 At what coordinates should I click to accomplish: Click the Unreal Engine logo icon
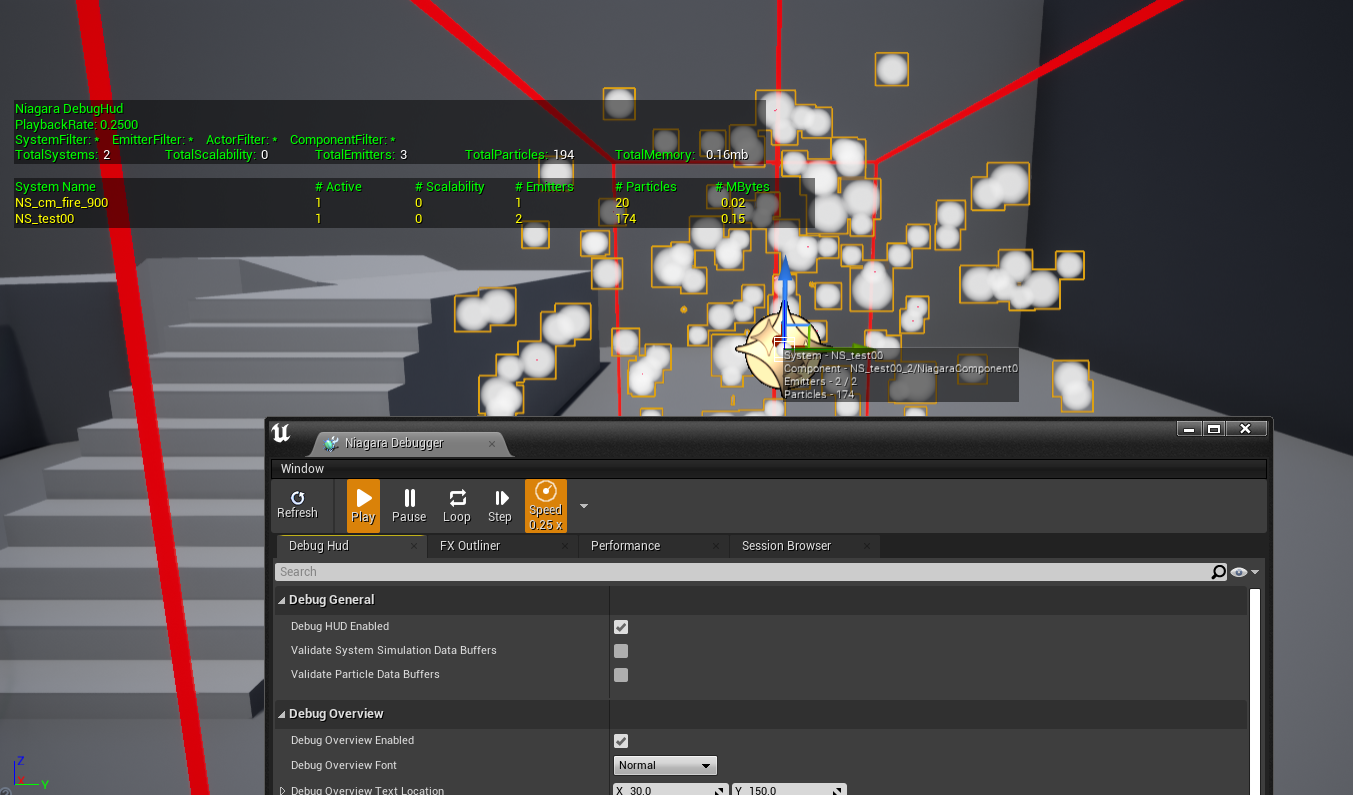click(282, 433)
